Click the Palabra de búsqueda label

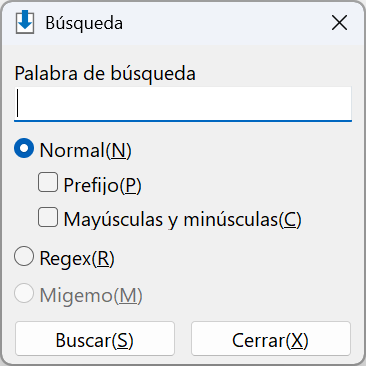tap(105, 74)
